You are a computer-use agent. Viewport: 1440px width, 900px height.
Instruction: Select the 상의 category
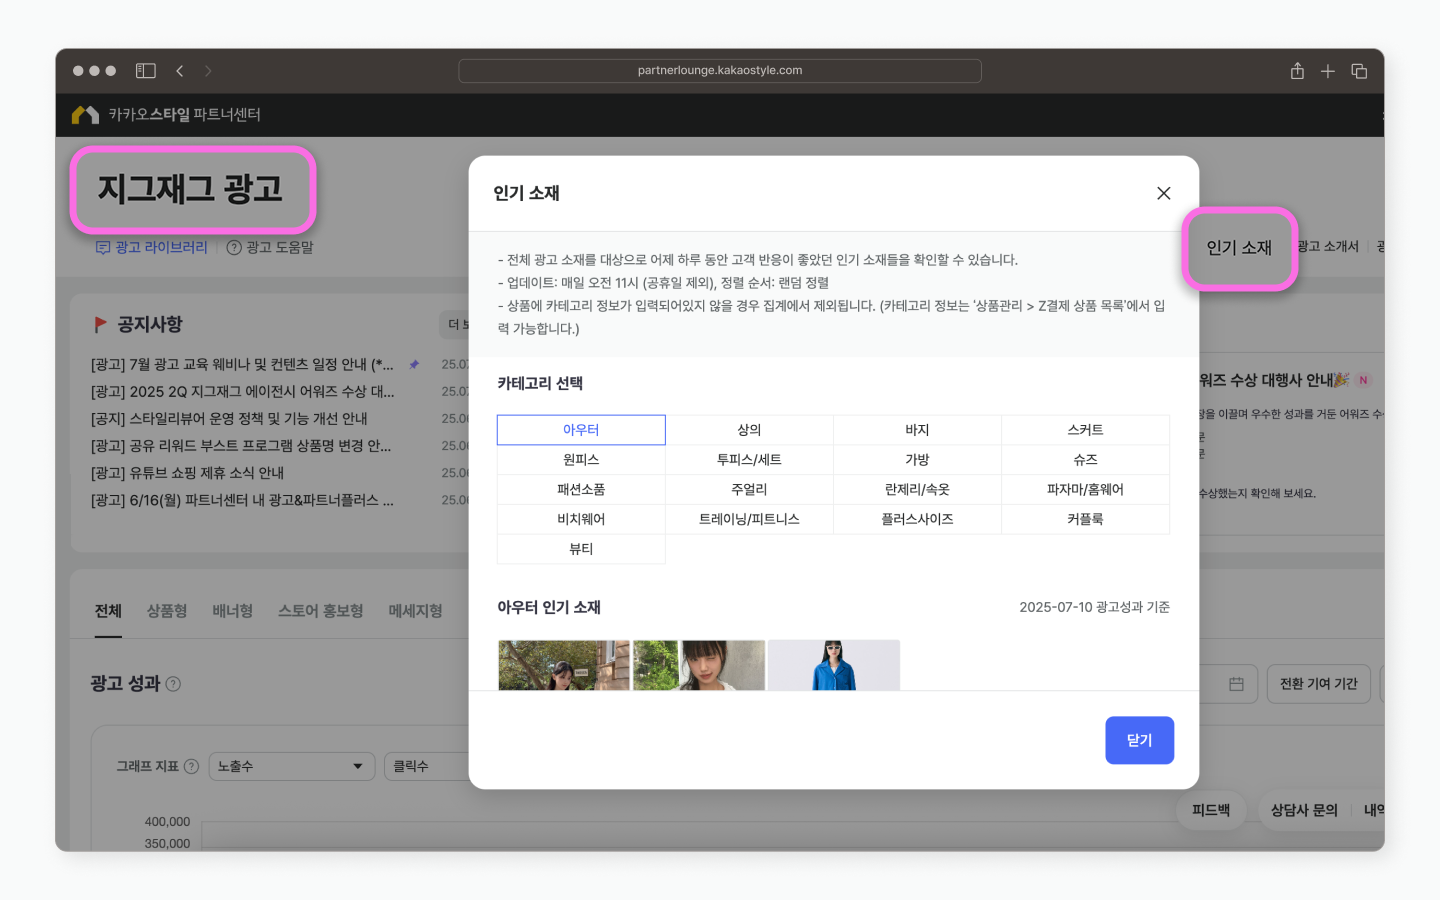[x=749, y=430]
